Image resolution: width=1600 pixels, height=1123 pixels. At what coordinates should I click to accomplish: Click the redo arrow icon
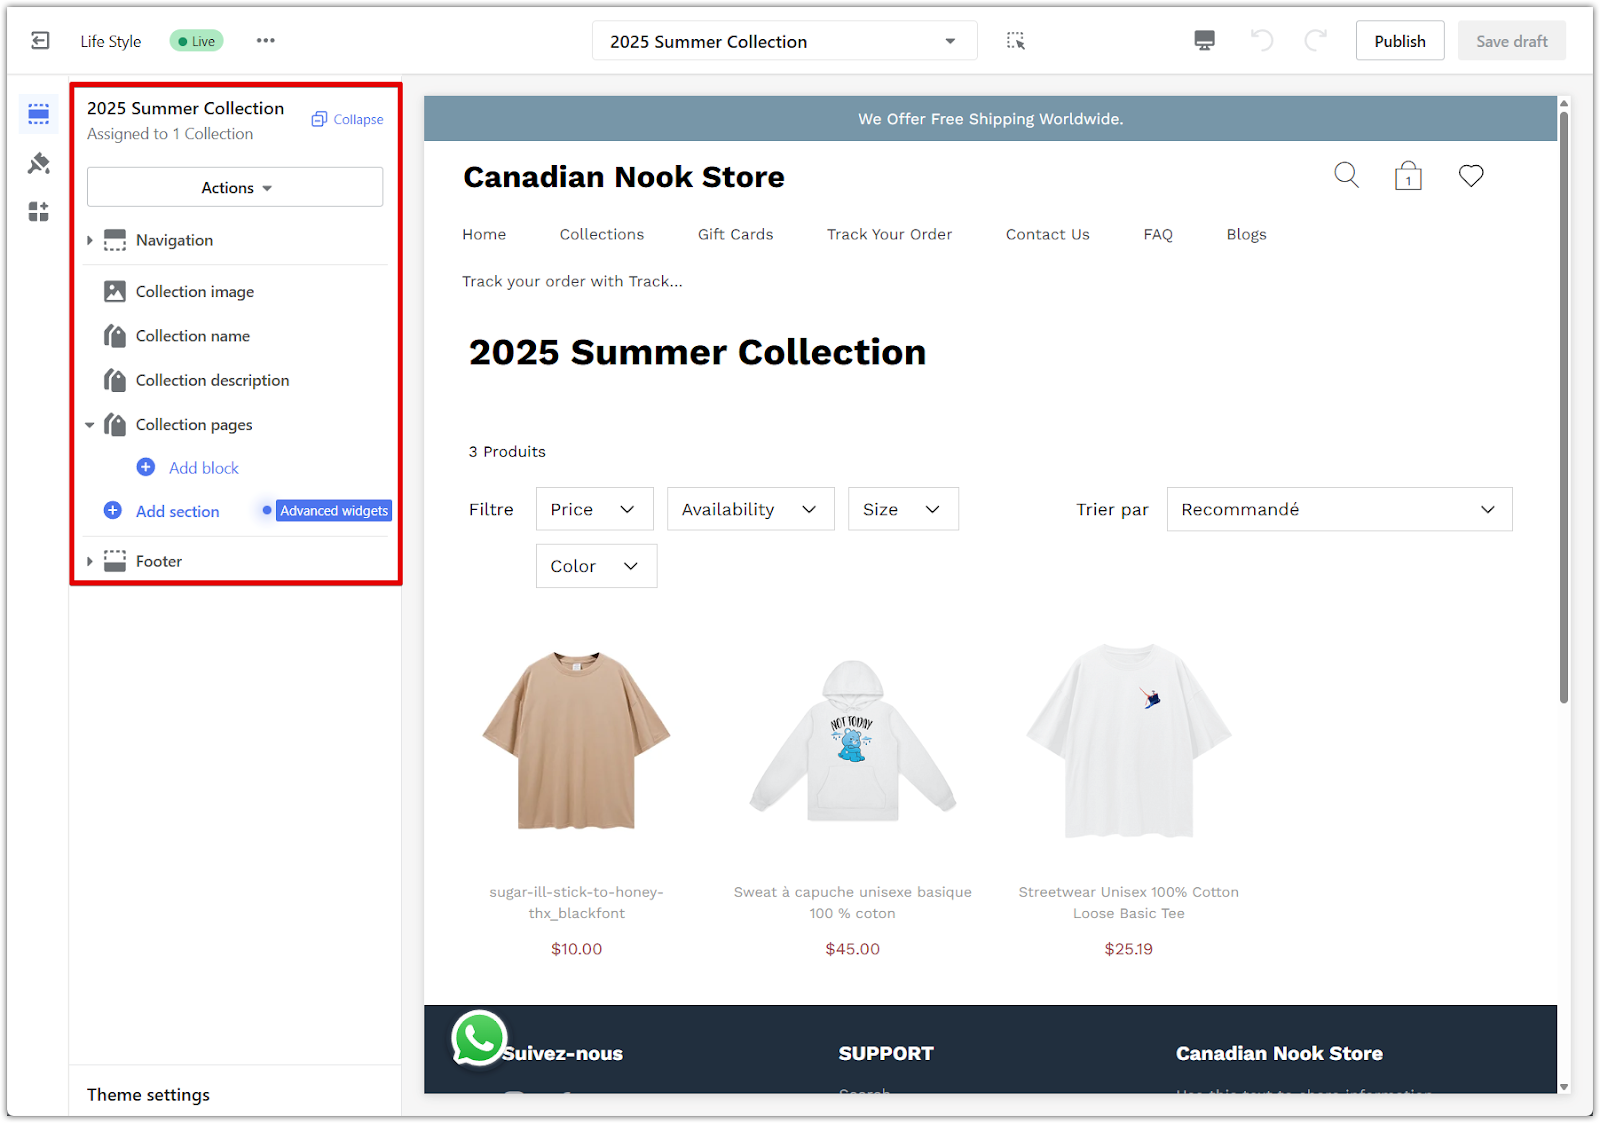1315,41
